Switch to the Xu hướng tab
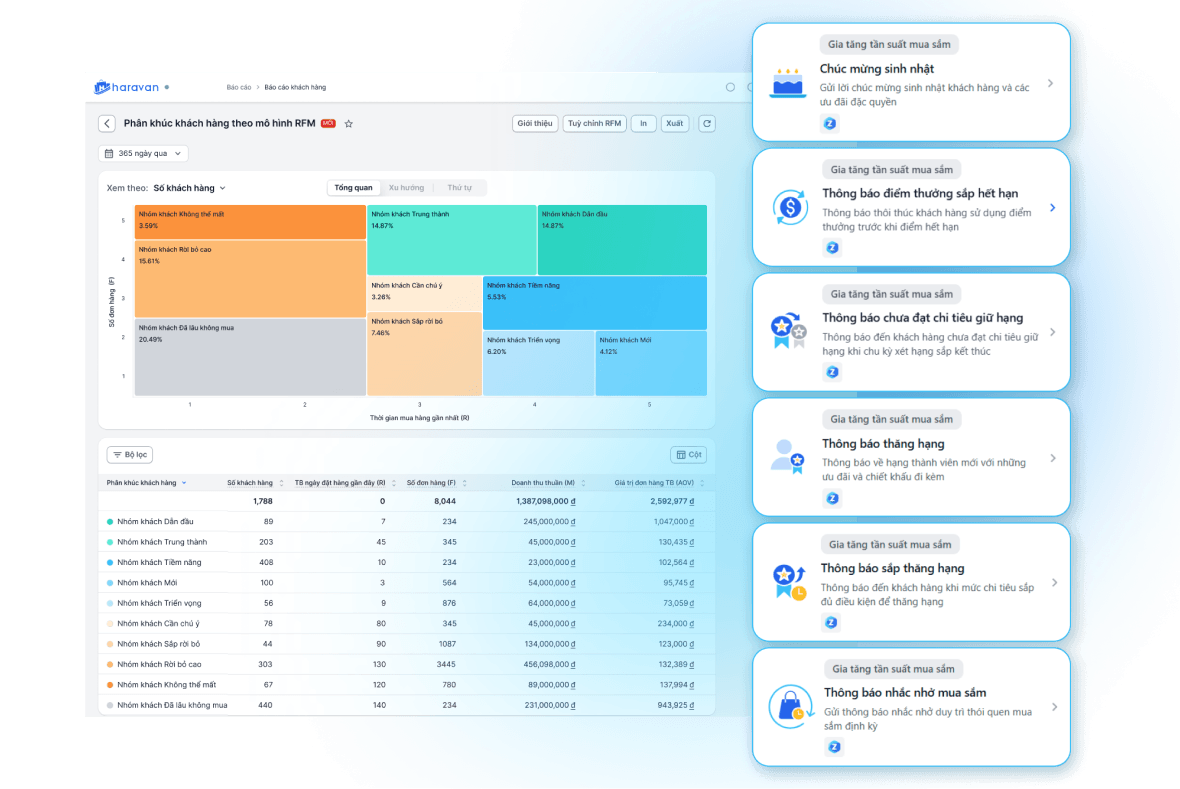The height and width of the screenshot is (789, 1180). (406, 187)
